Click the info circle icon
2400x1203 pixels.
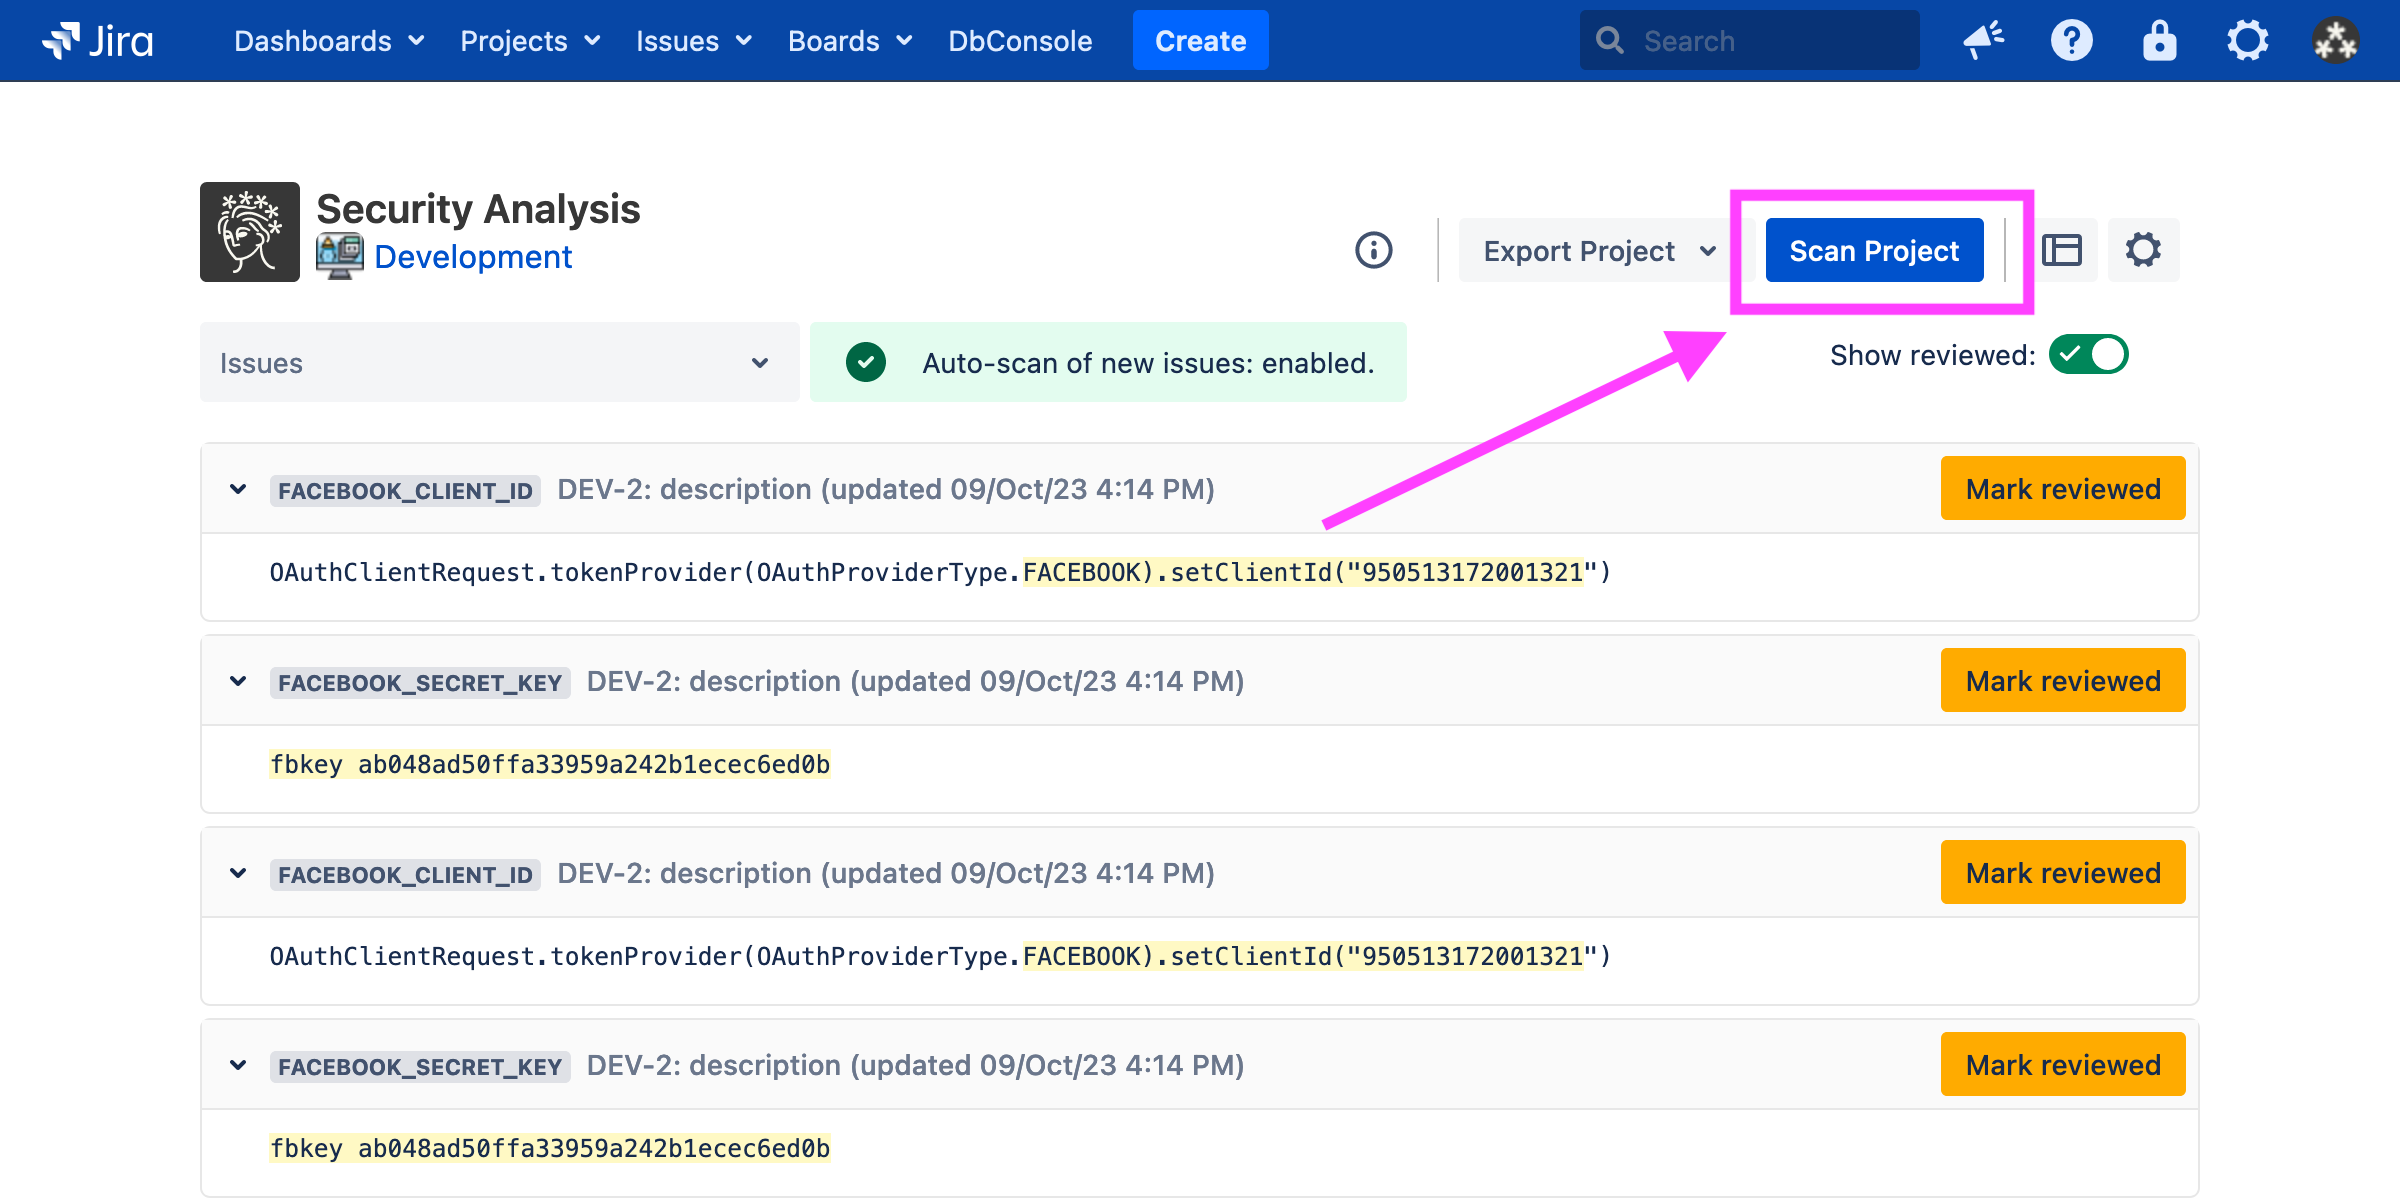click(1373, 250)
